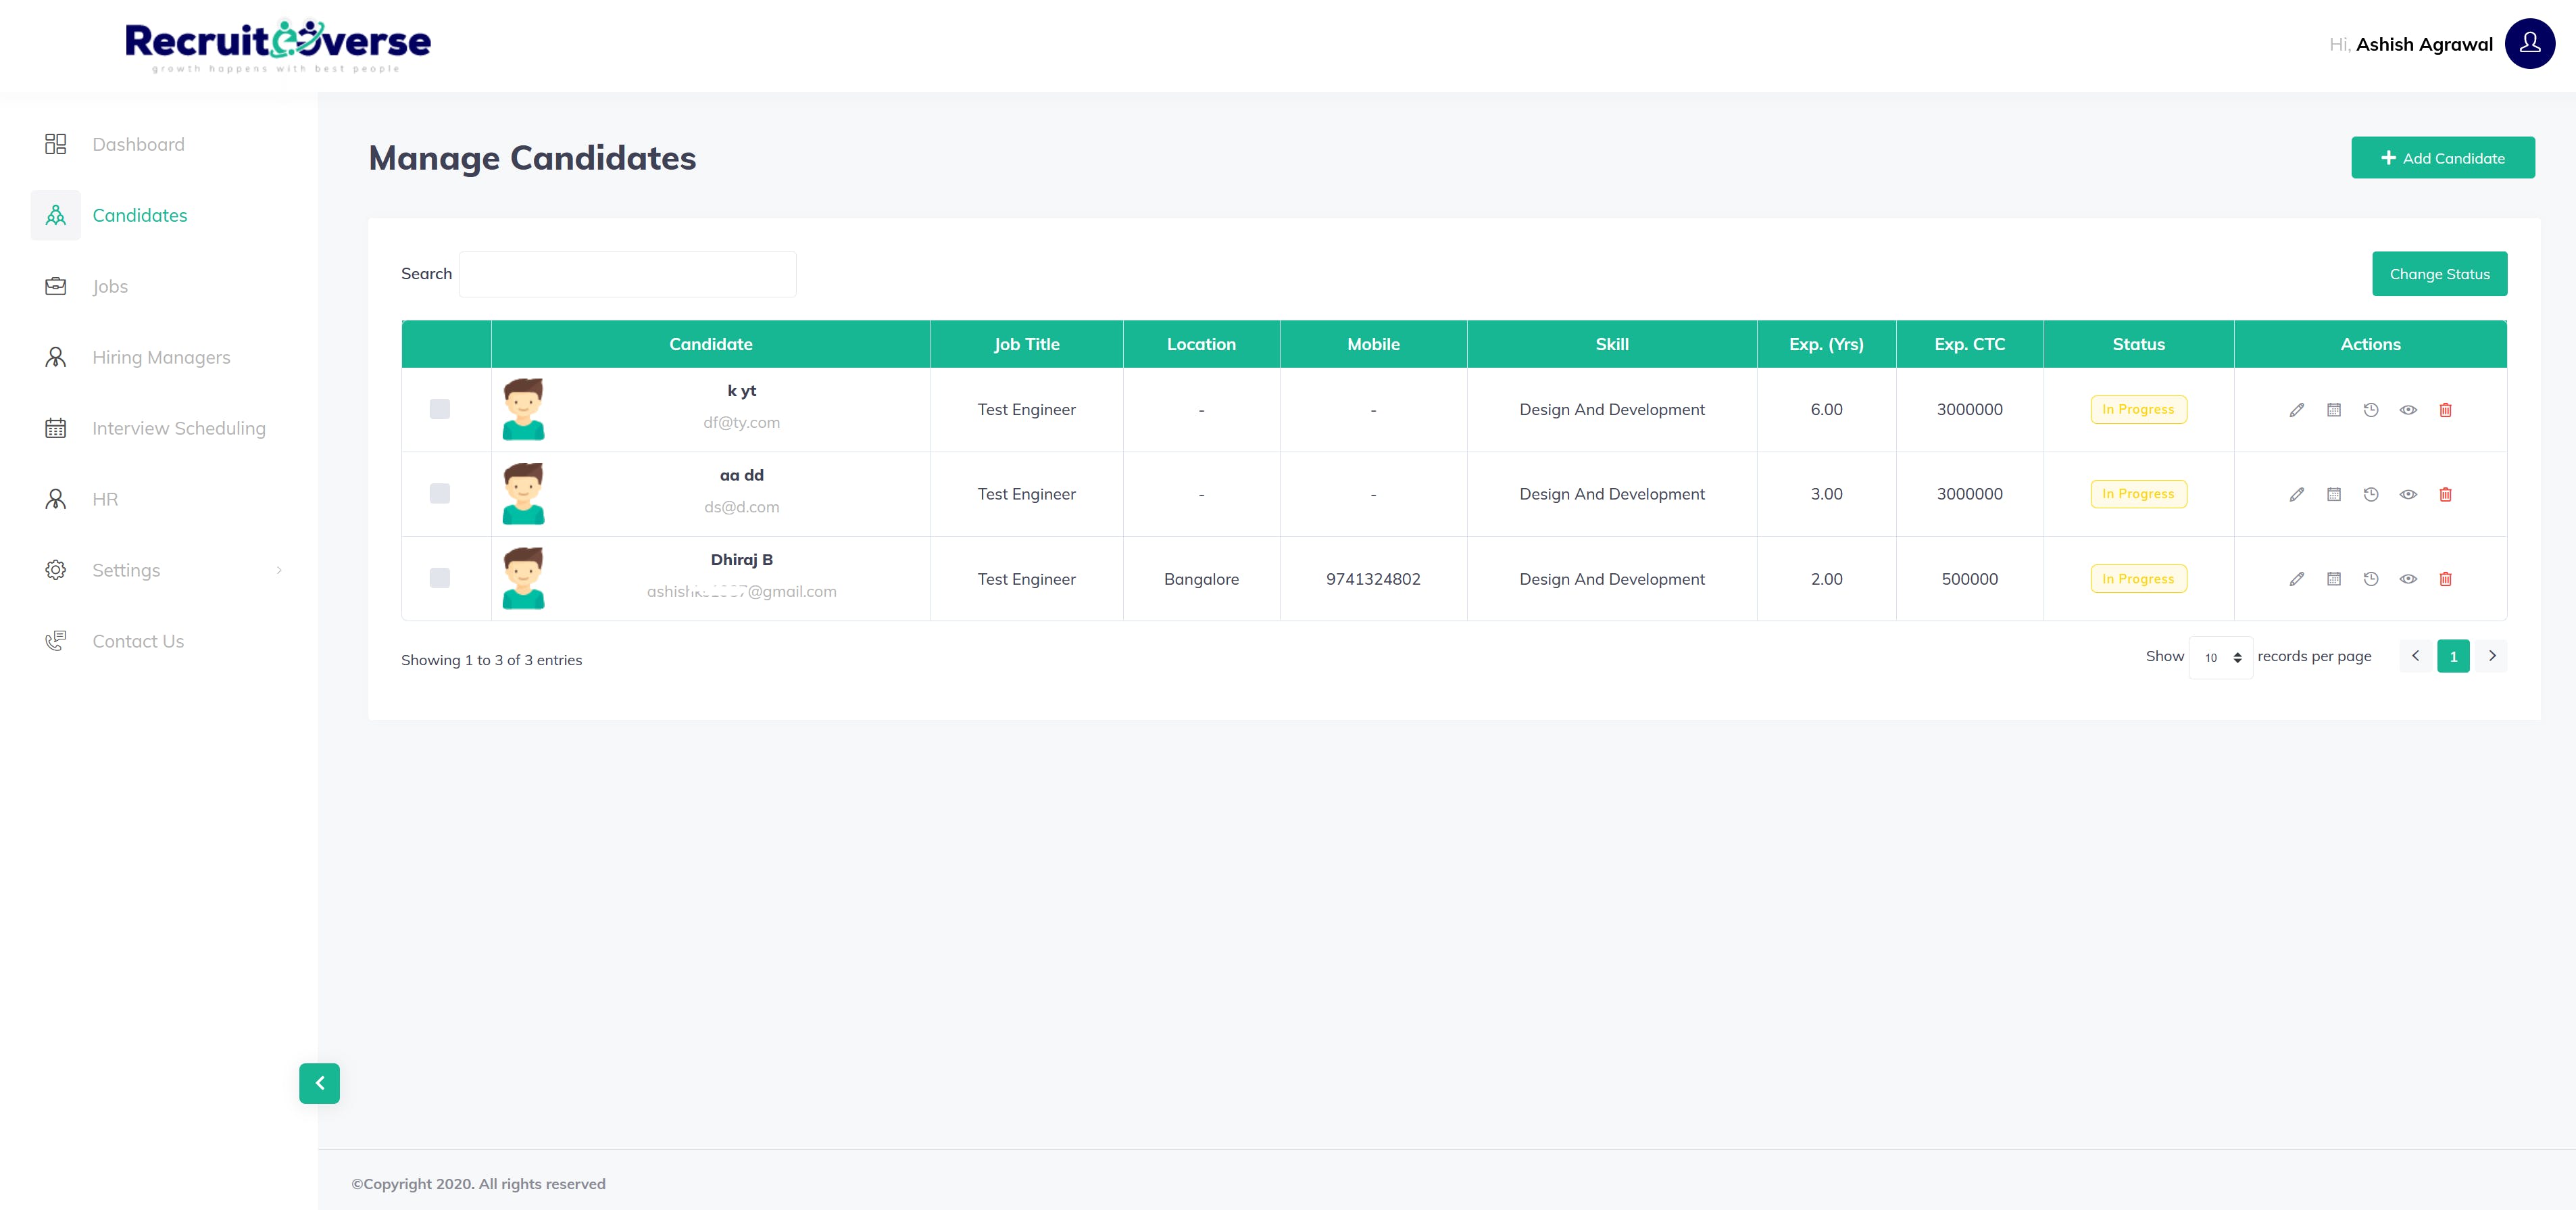
Task: Tick the checkbox for candidate k yt
Action: coord(439,409)
